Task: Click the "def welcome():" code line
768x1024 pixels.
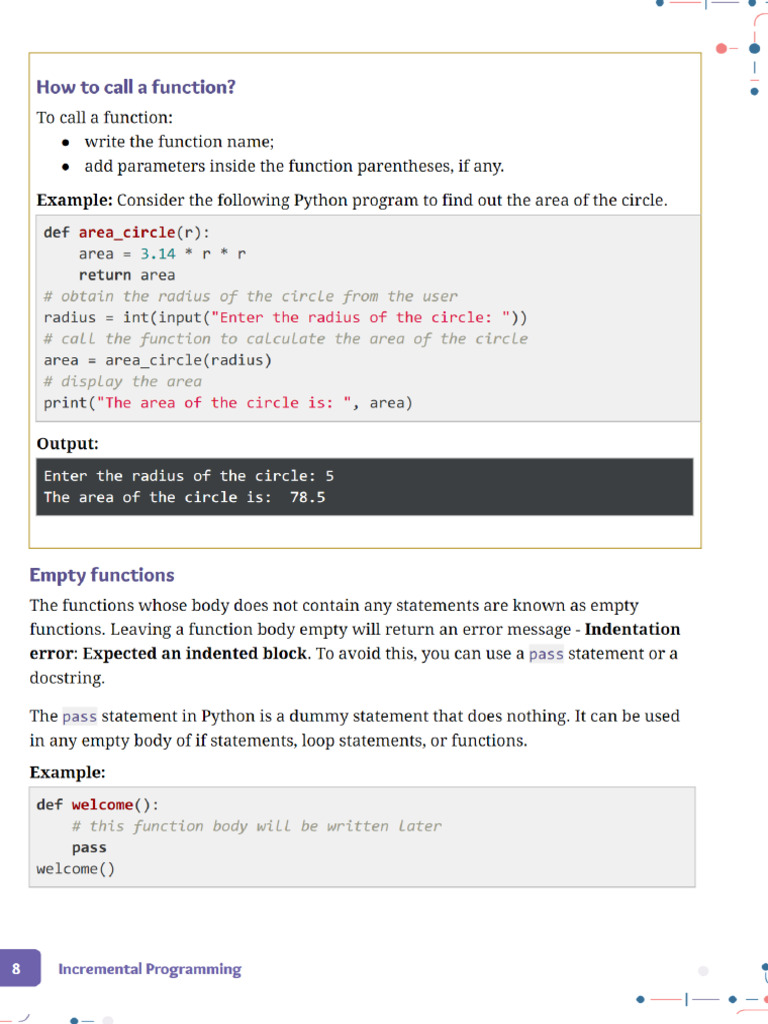Action: coord(97,805)
